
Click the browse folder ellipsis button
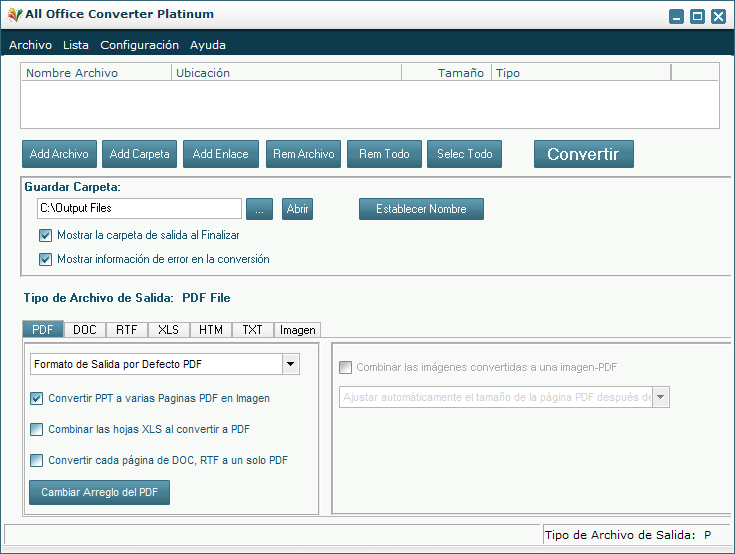pyautogui.click(x=258, y=209)
